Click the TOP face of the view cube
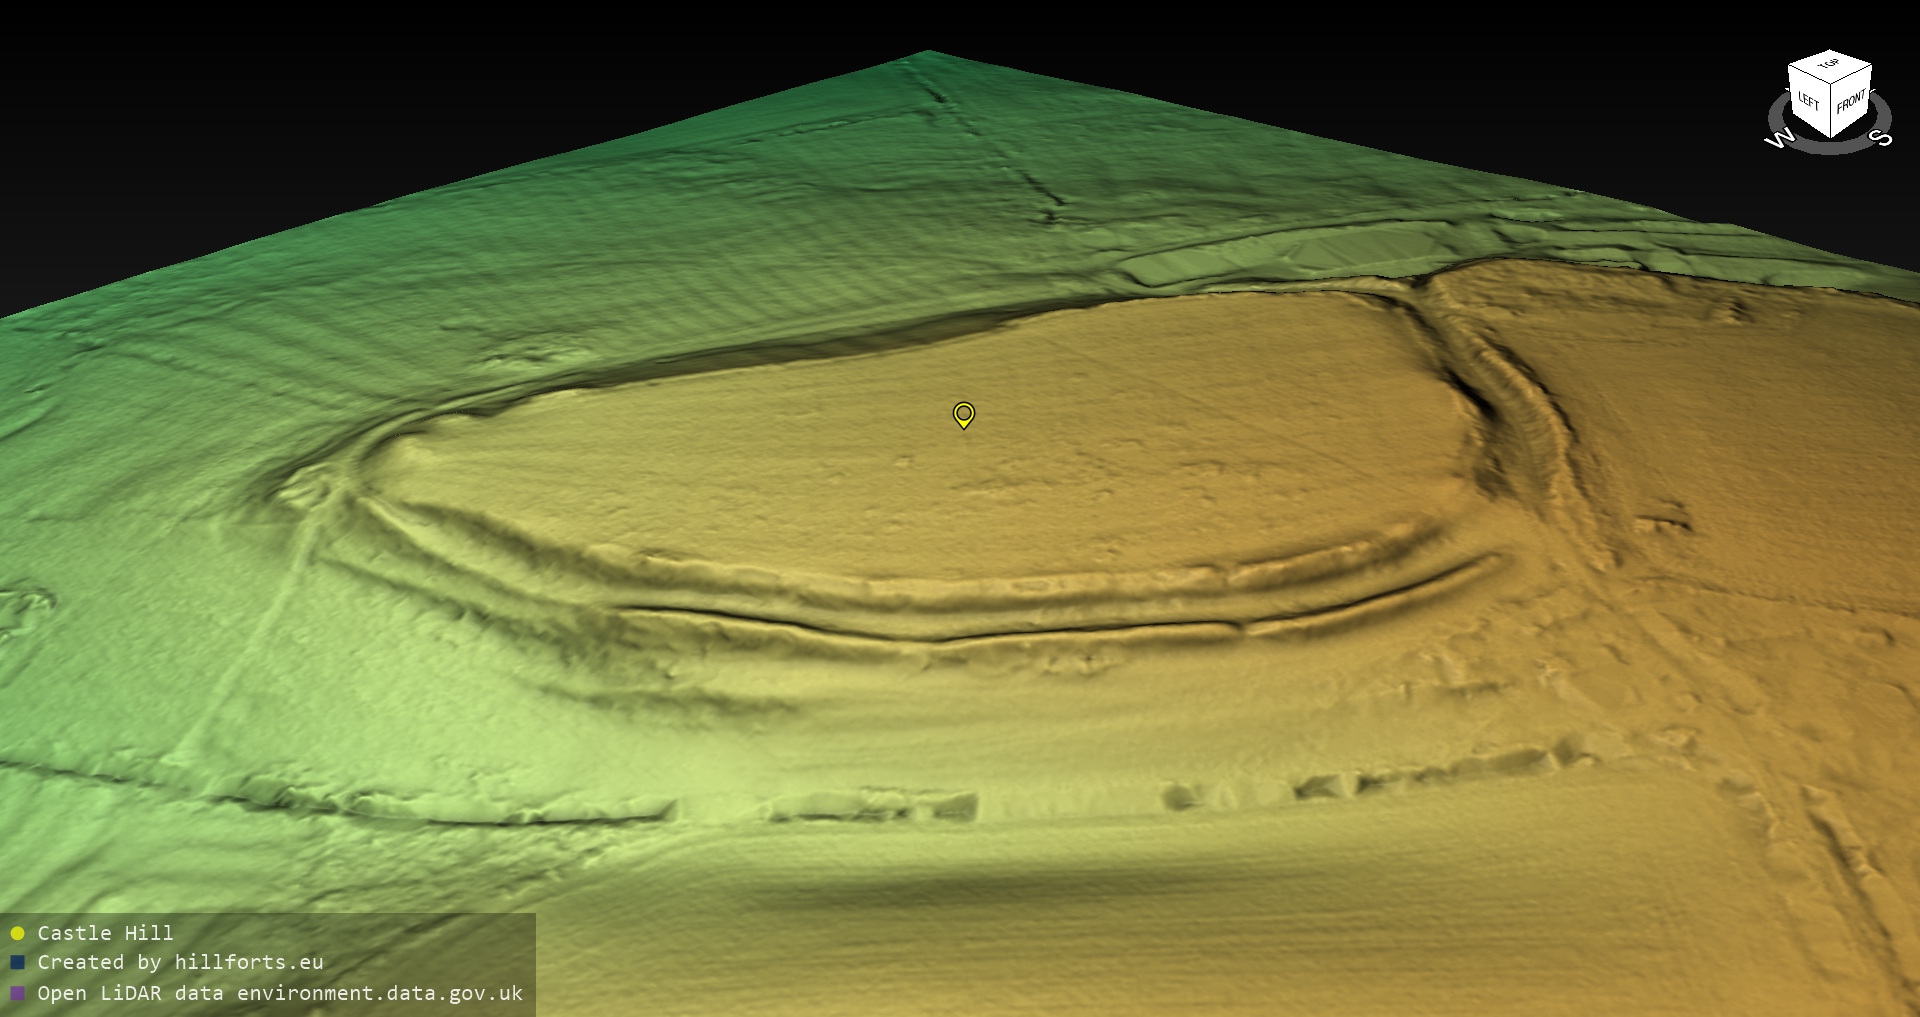The image size is (1920, 1017). click(1829, 66)
